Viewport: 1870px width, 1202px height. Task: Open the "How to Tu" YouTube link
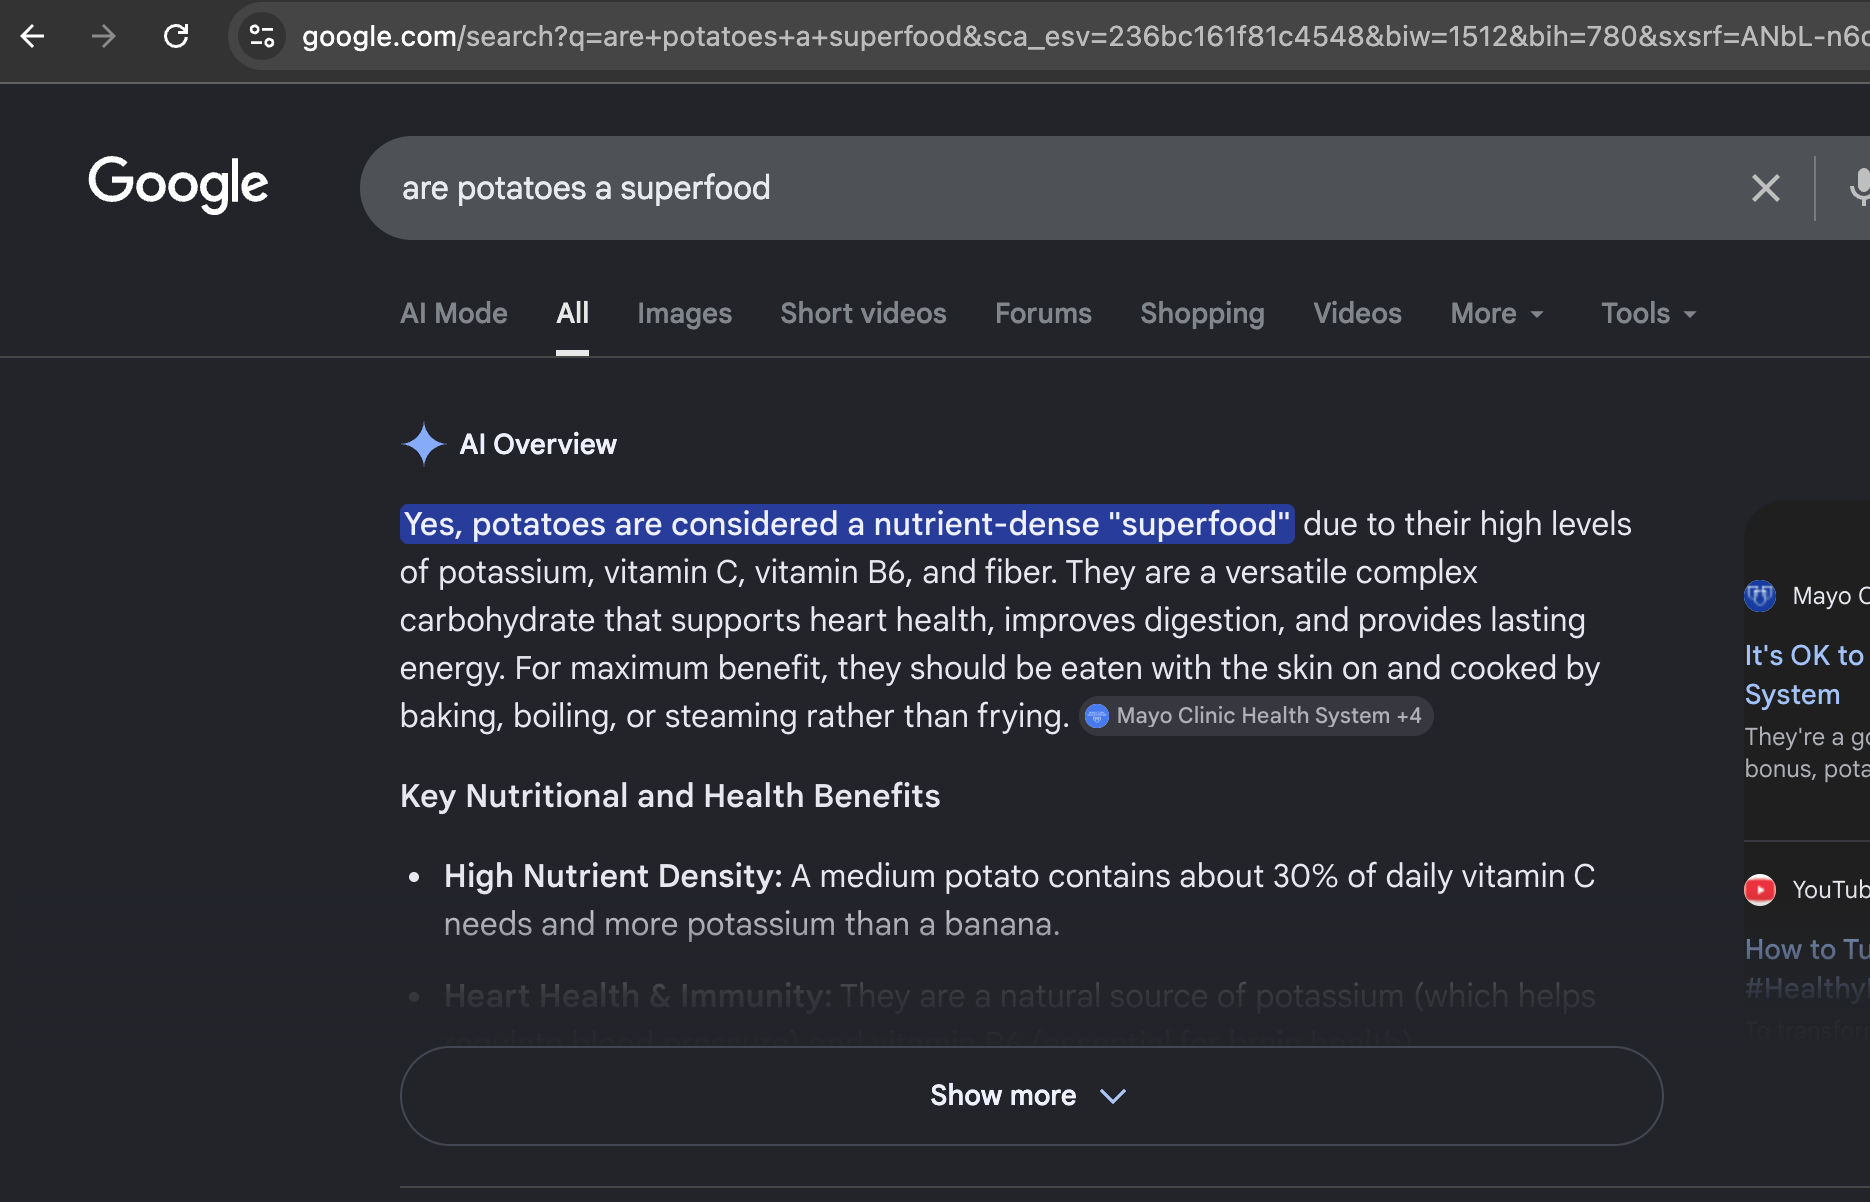pos(1806,968)
